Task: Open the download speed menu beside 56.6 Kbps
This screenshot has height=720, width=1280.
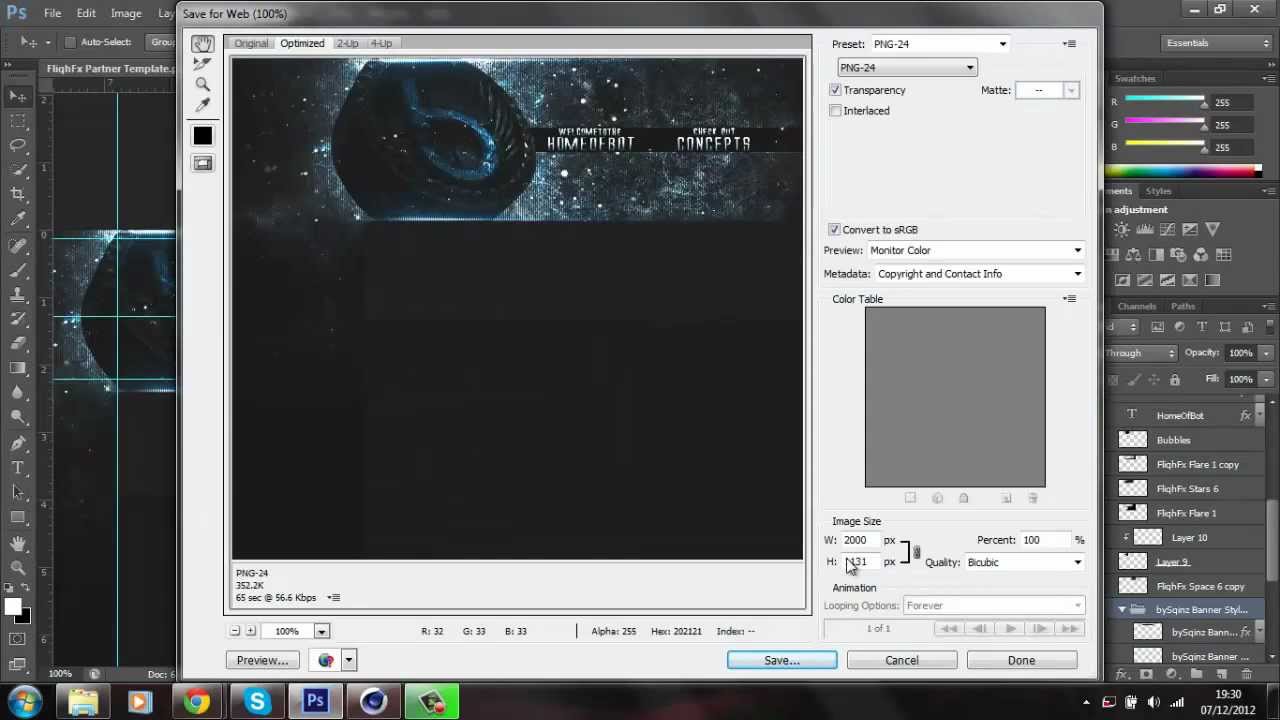Action: pyautogui.click(x=334, y=598)
